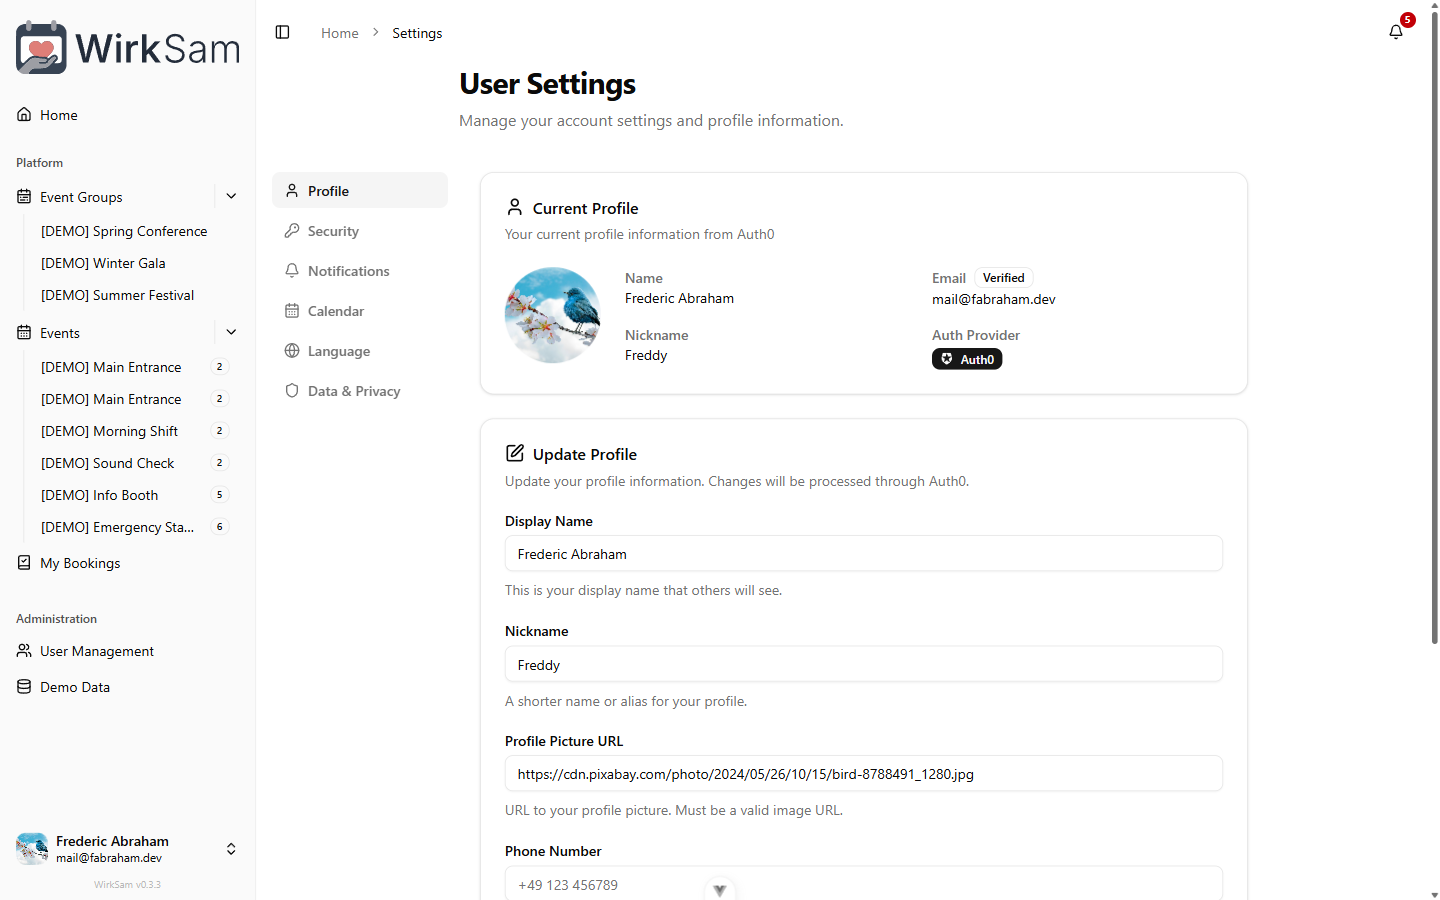Click the Display Name input field
The image size is (1440, 900).
pos(864,554)
